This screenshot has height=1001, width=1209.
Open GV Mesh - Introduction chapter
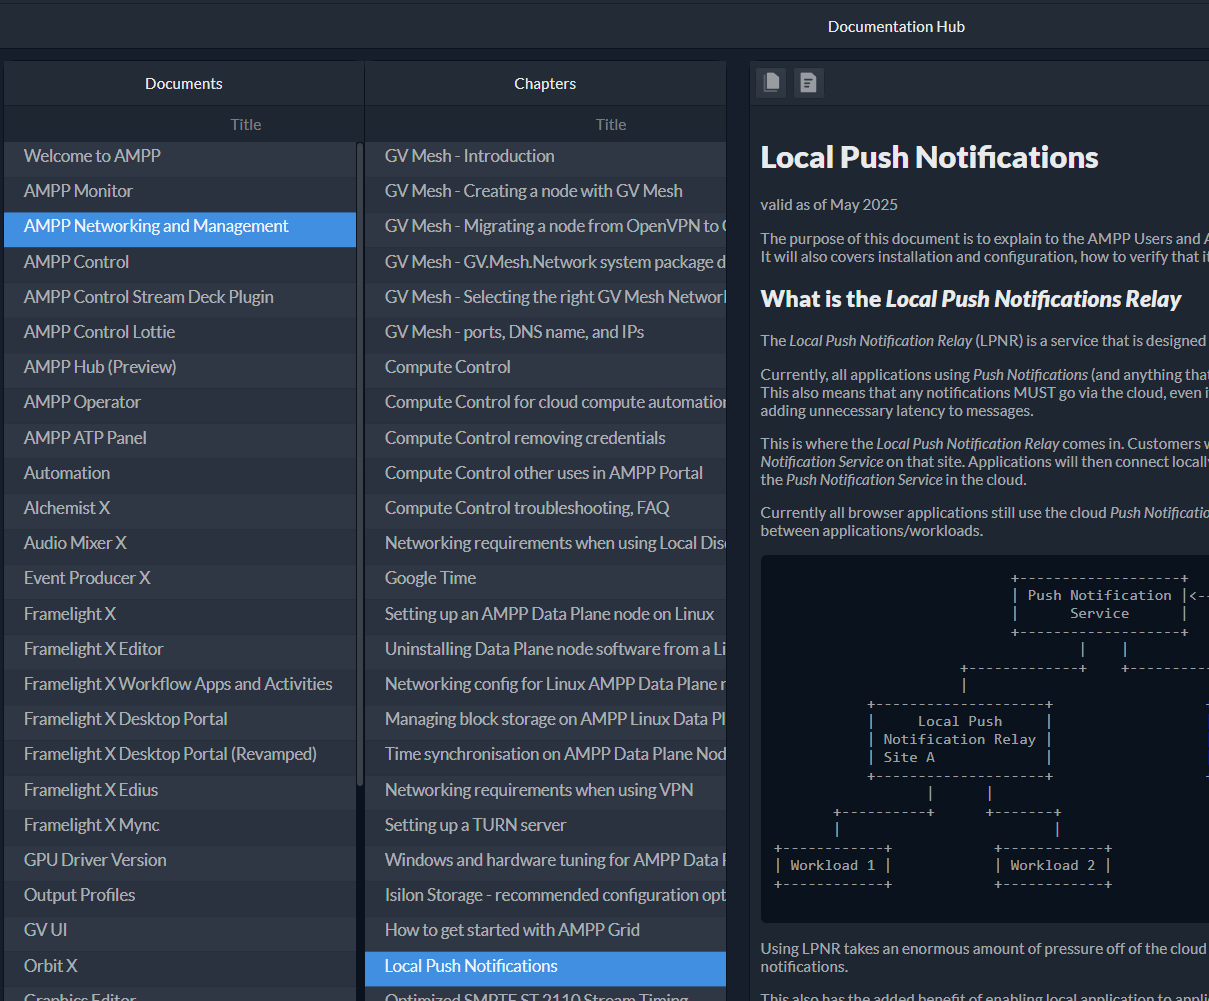point(469,156)
